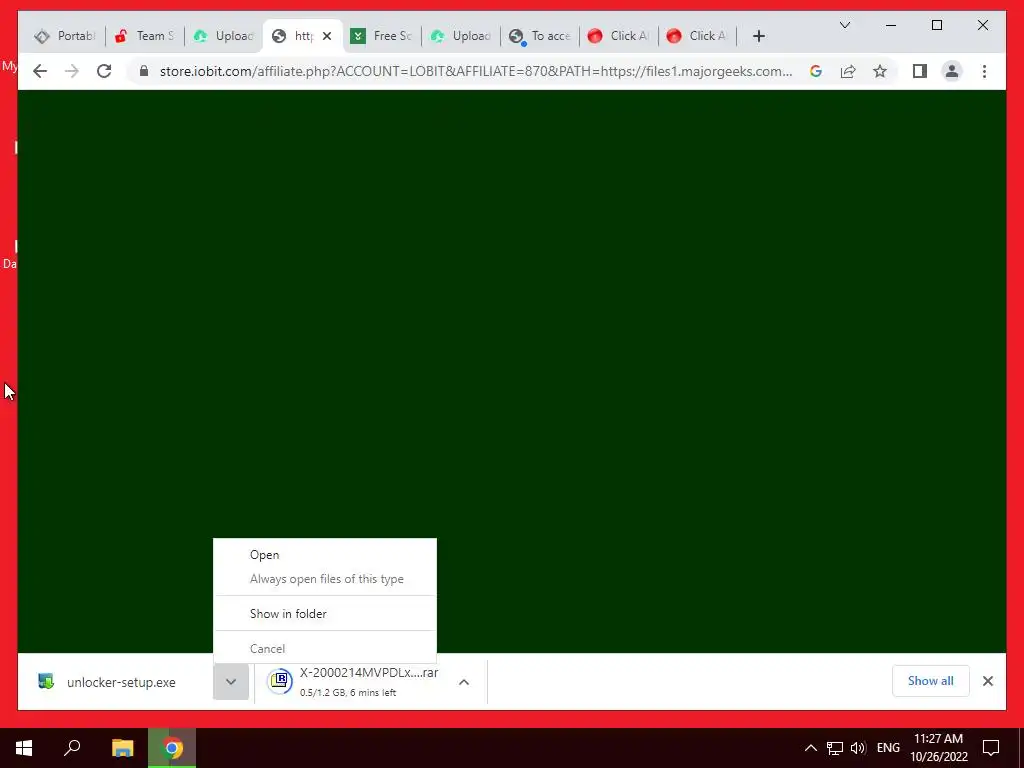Click Chrome icon in taskbar
The image size is (1024, 768).
click(172, 748)
